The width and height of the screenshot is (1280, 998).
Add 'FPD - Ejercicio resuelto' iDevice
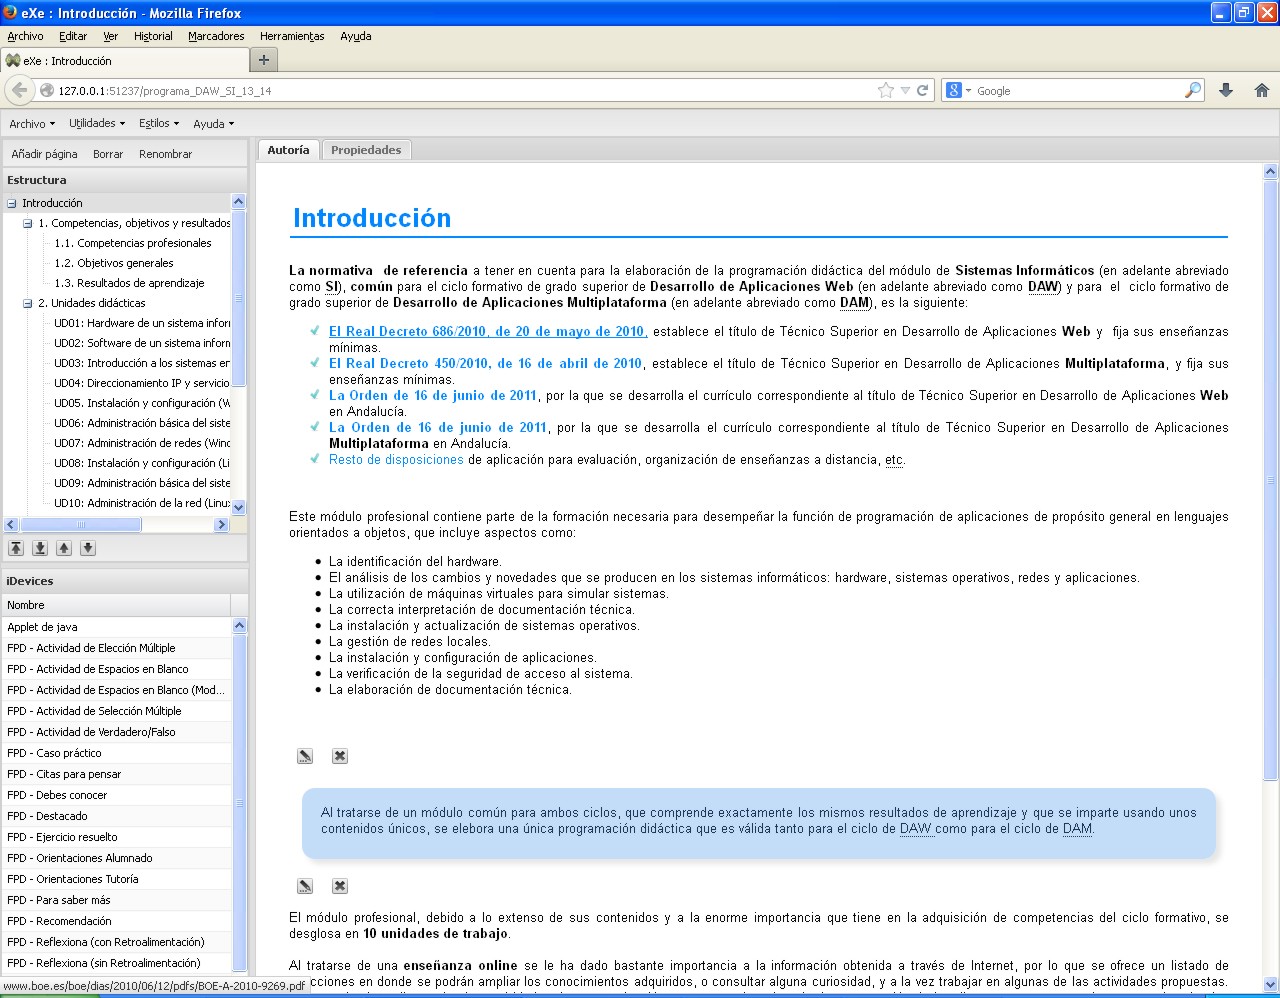[117, 837]
